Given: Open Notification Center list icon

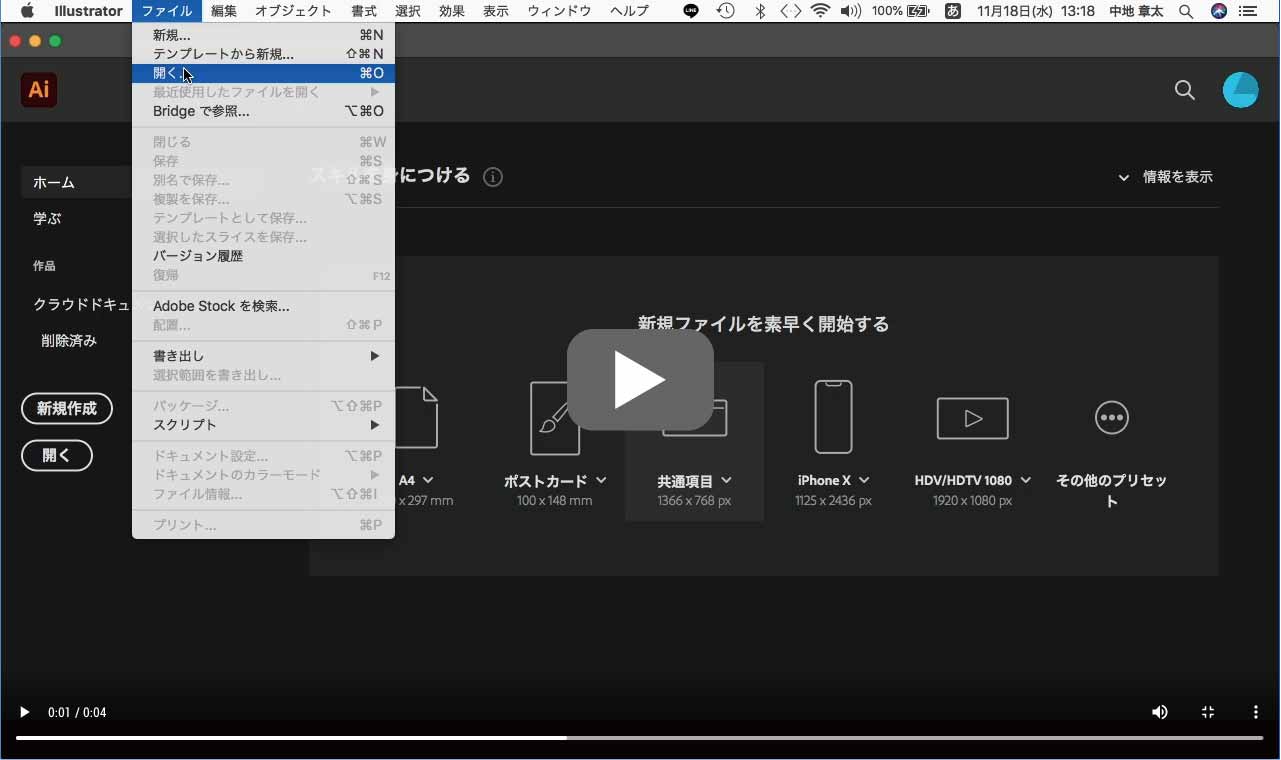Looking at the screenshot, I should pyautogui.click(x=1250, y=11).
